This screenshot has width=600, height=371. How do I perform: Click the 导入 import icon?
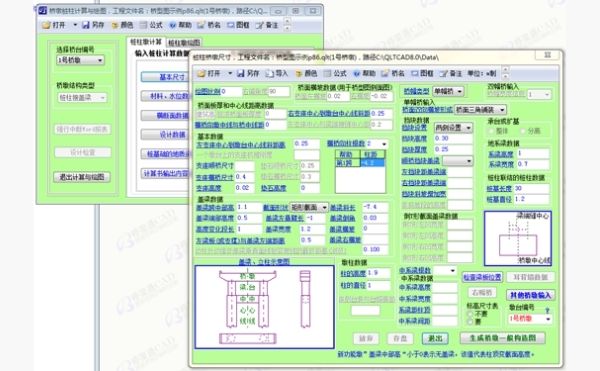(x=276, y=73)
